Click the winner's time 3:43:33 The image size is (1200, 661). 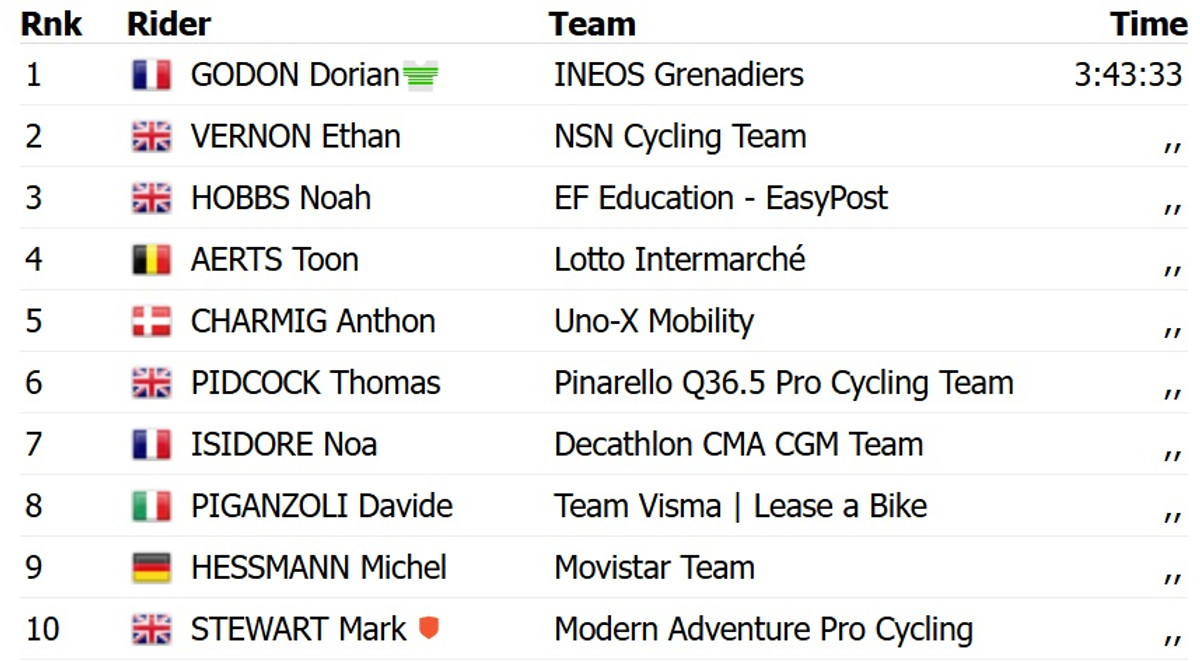pyautogui.click(x=1128, y=75)
